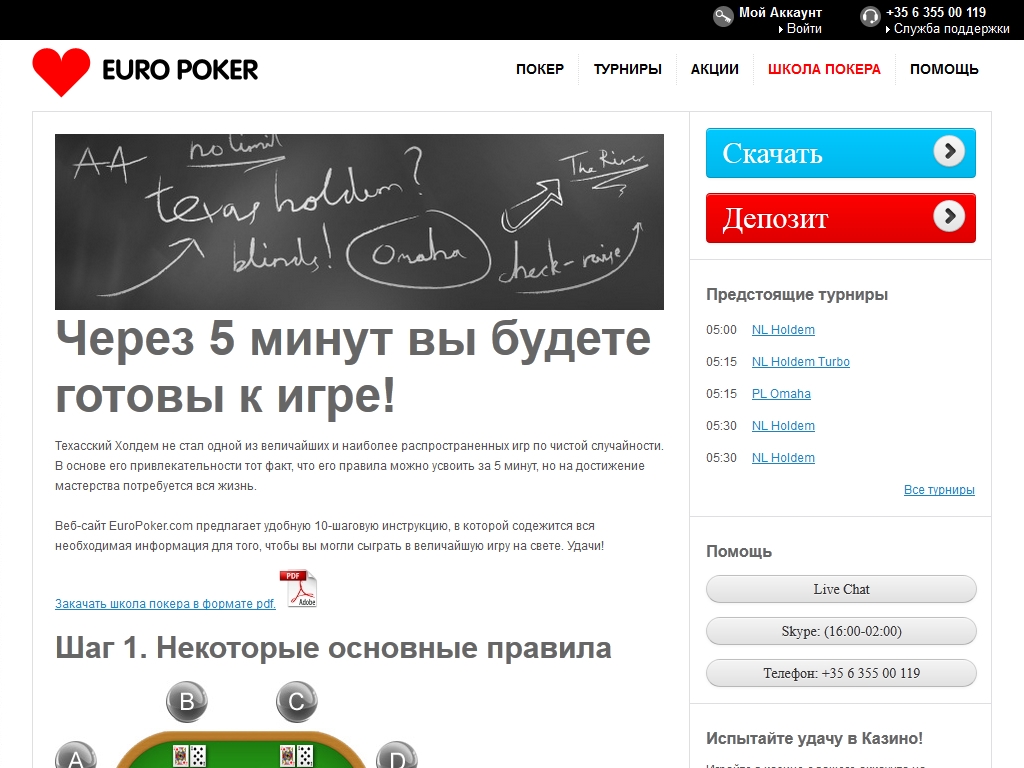This screenshot has height=768, width=1024.
Task: Click the red heart Euro Poker logo
Action: pos(61,71)
